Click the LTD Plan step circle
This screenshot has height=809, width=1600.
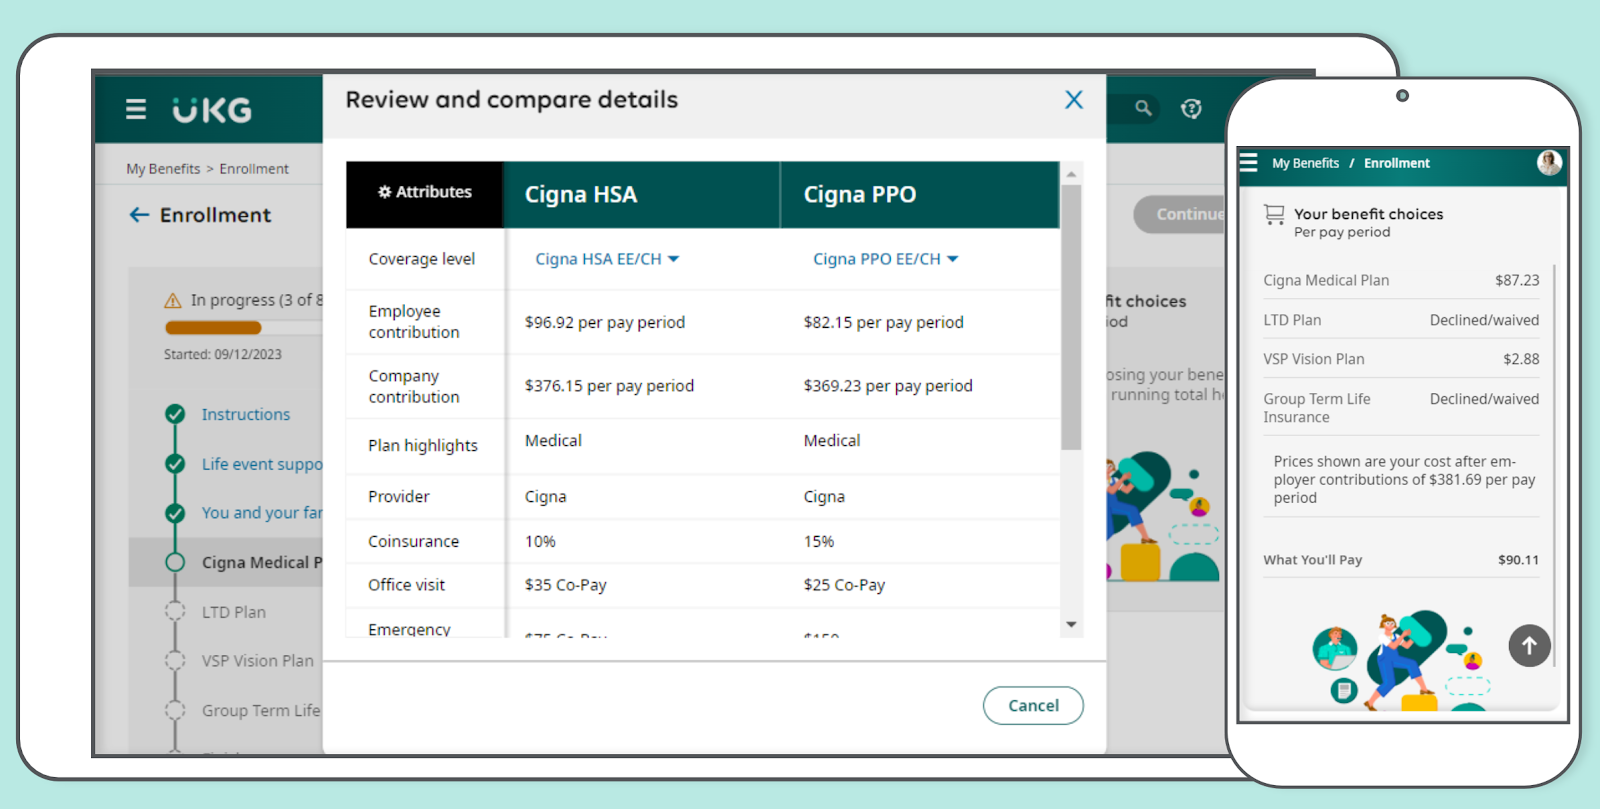pyautogui.click(x=175, y=611)
